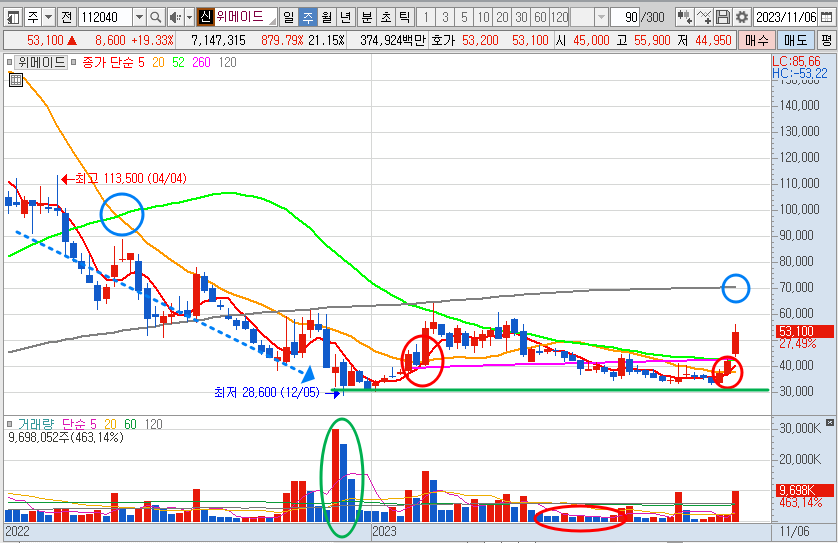This screenshot has width=838, height=543.
Task: Choose the 10 interval button
Action: click(483, 18)
